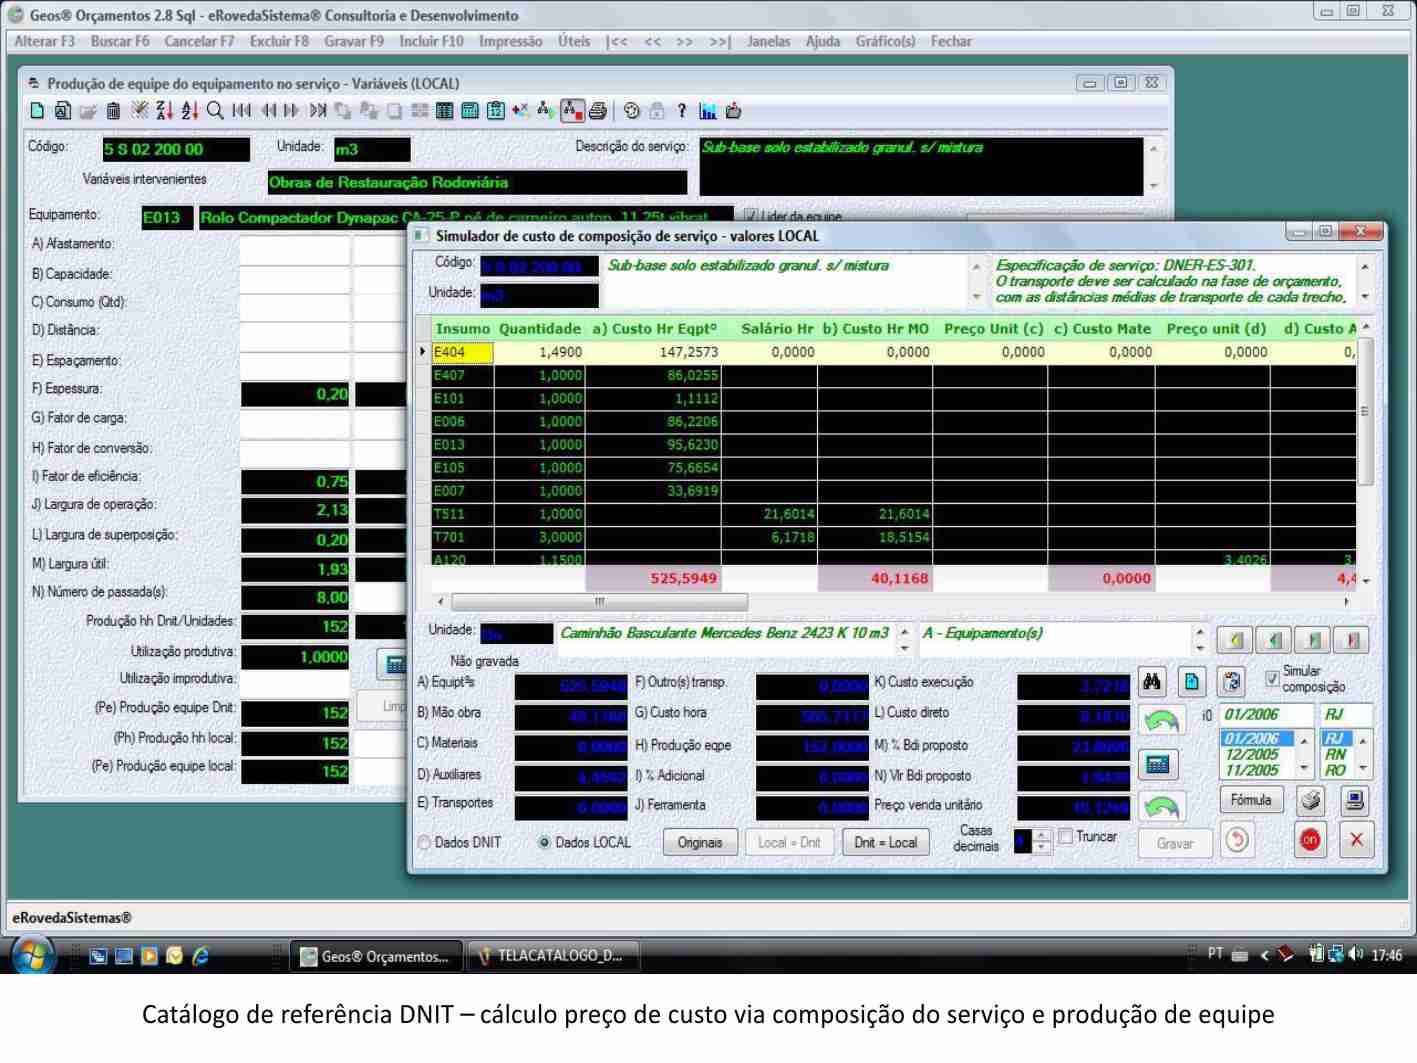Toggle the Simular composição checkbox
Screen dimensions: 1417x1063
point(1271,679)
